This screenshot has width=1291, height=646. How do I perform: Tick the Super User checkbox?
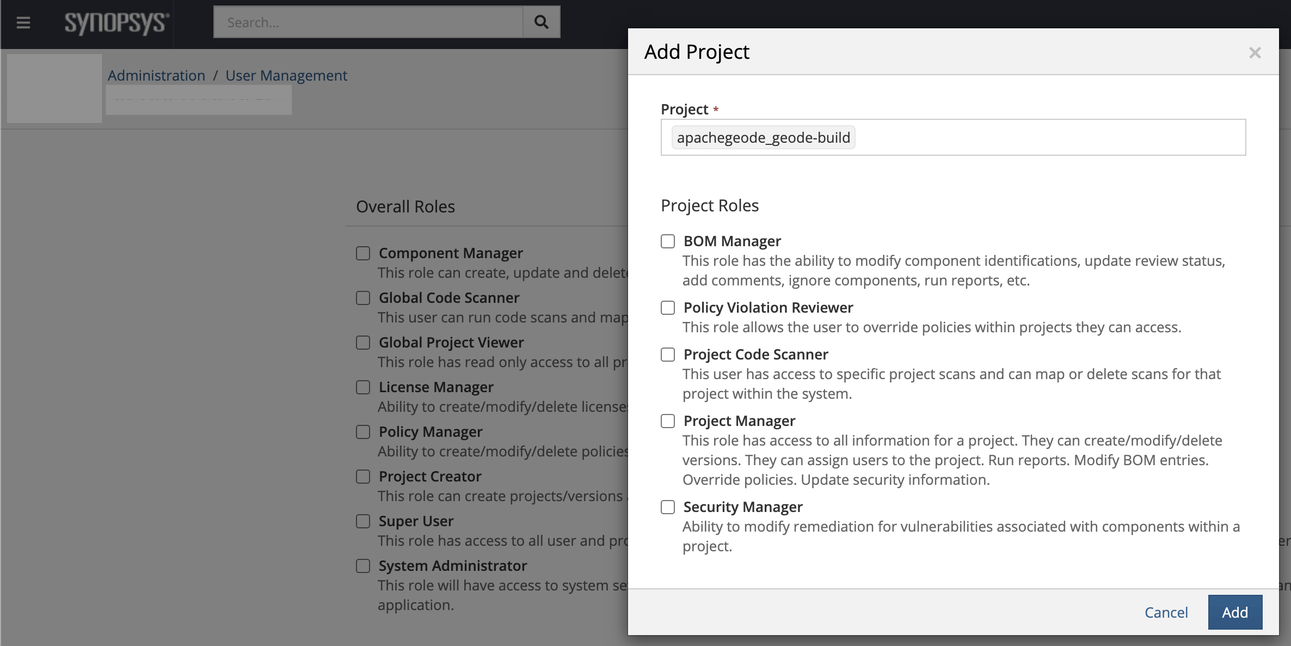click(363, 521)
